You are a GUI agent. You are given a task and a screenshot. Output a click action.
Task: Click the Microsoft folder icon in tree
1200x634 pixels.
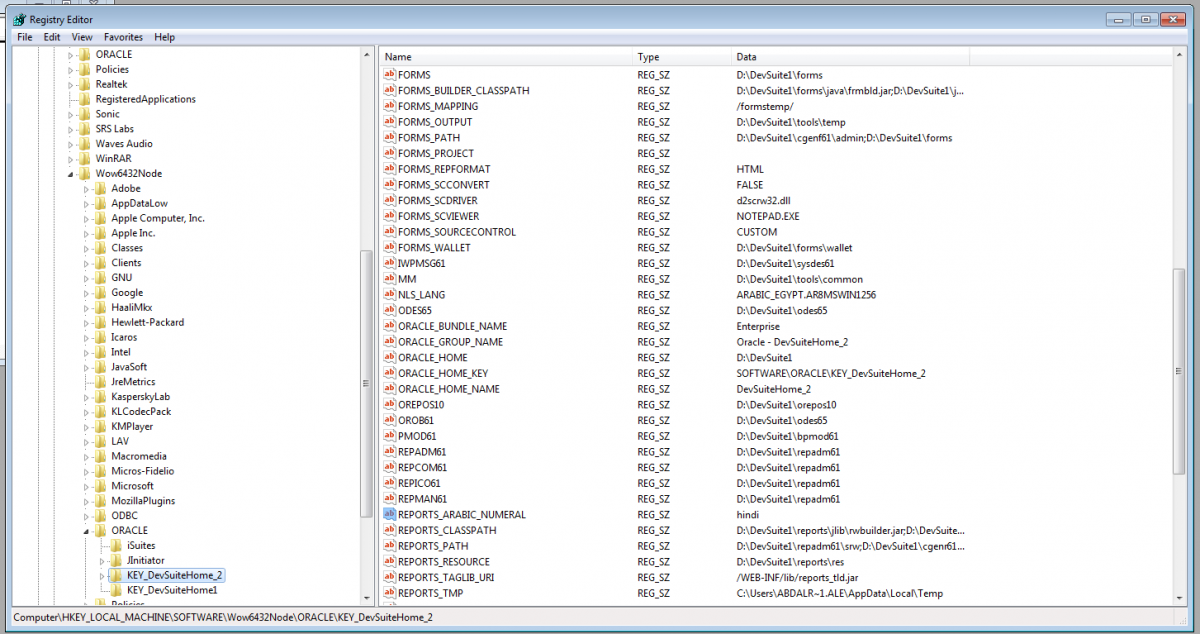pos(101,486)
